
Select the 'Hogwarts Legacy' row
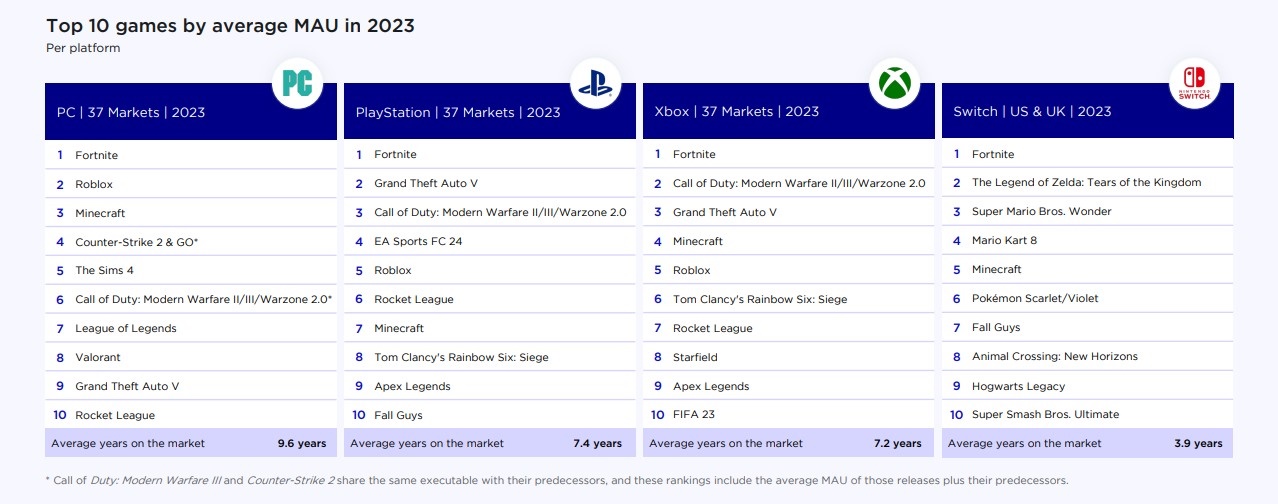[1087, 385]
